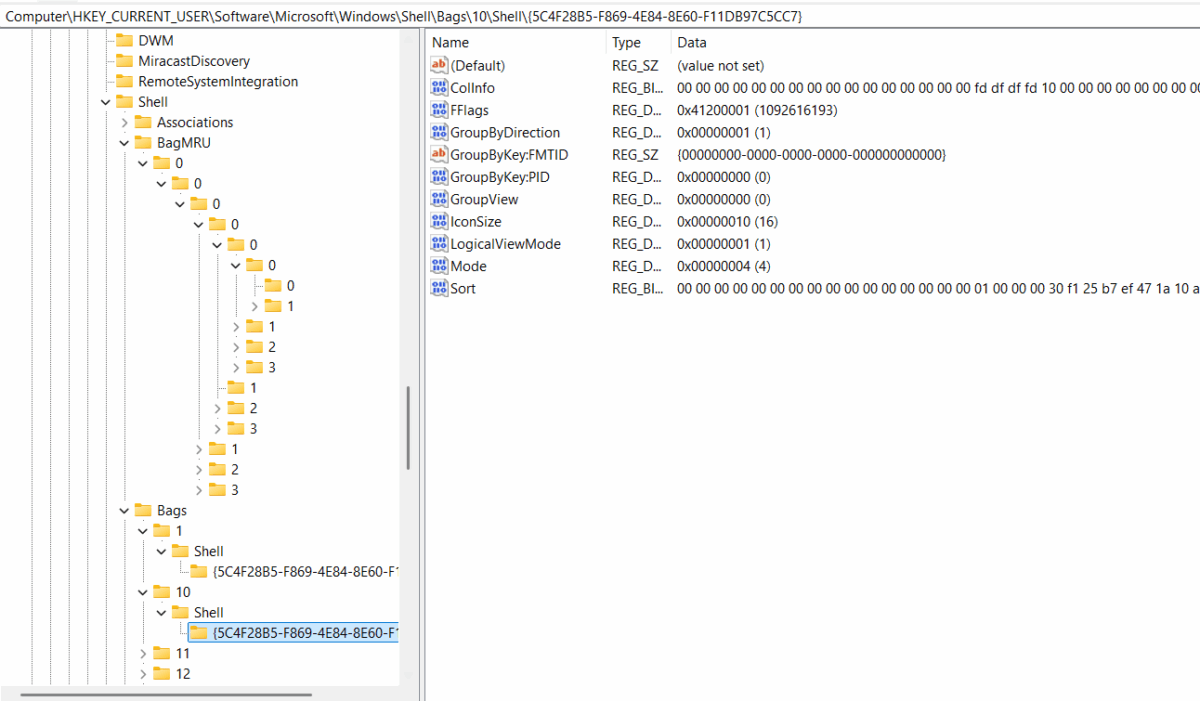The image size is (1200, 701).
Task: Click the registry path address bar
Action: pos(400,15)
